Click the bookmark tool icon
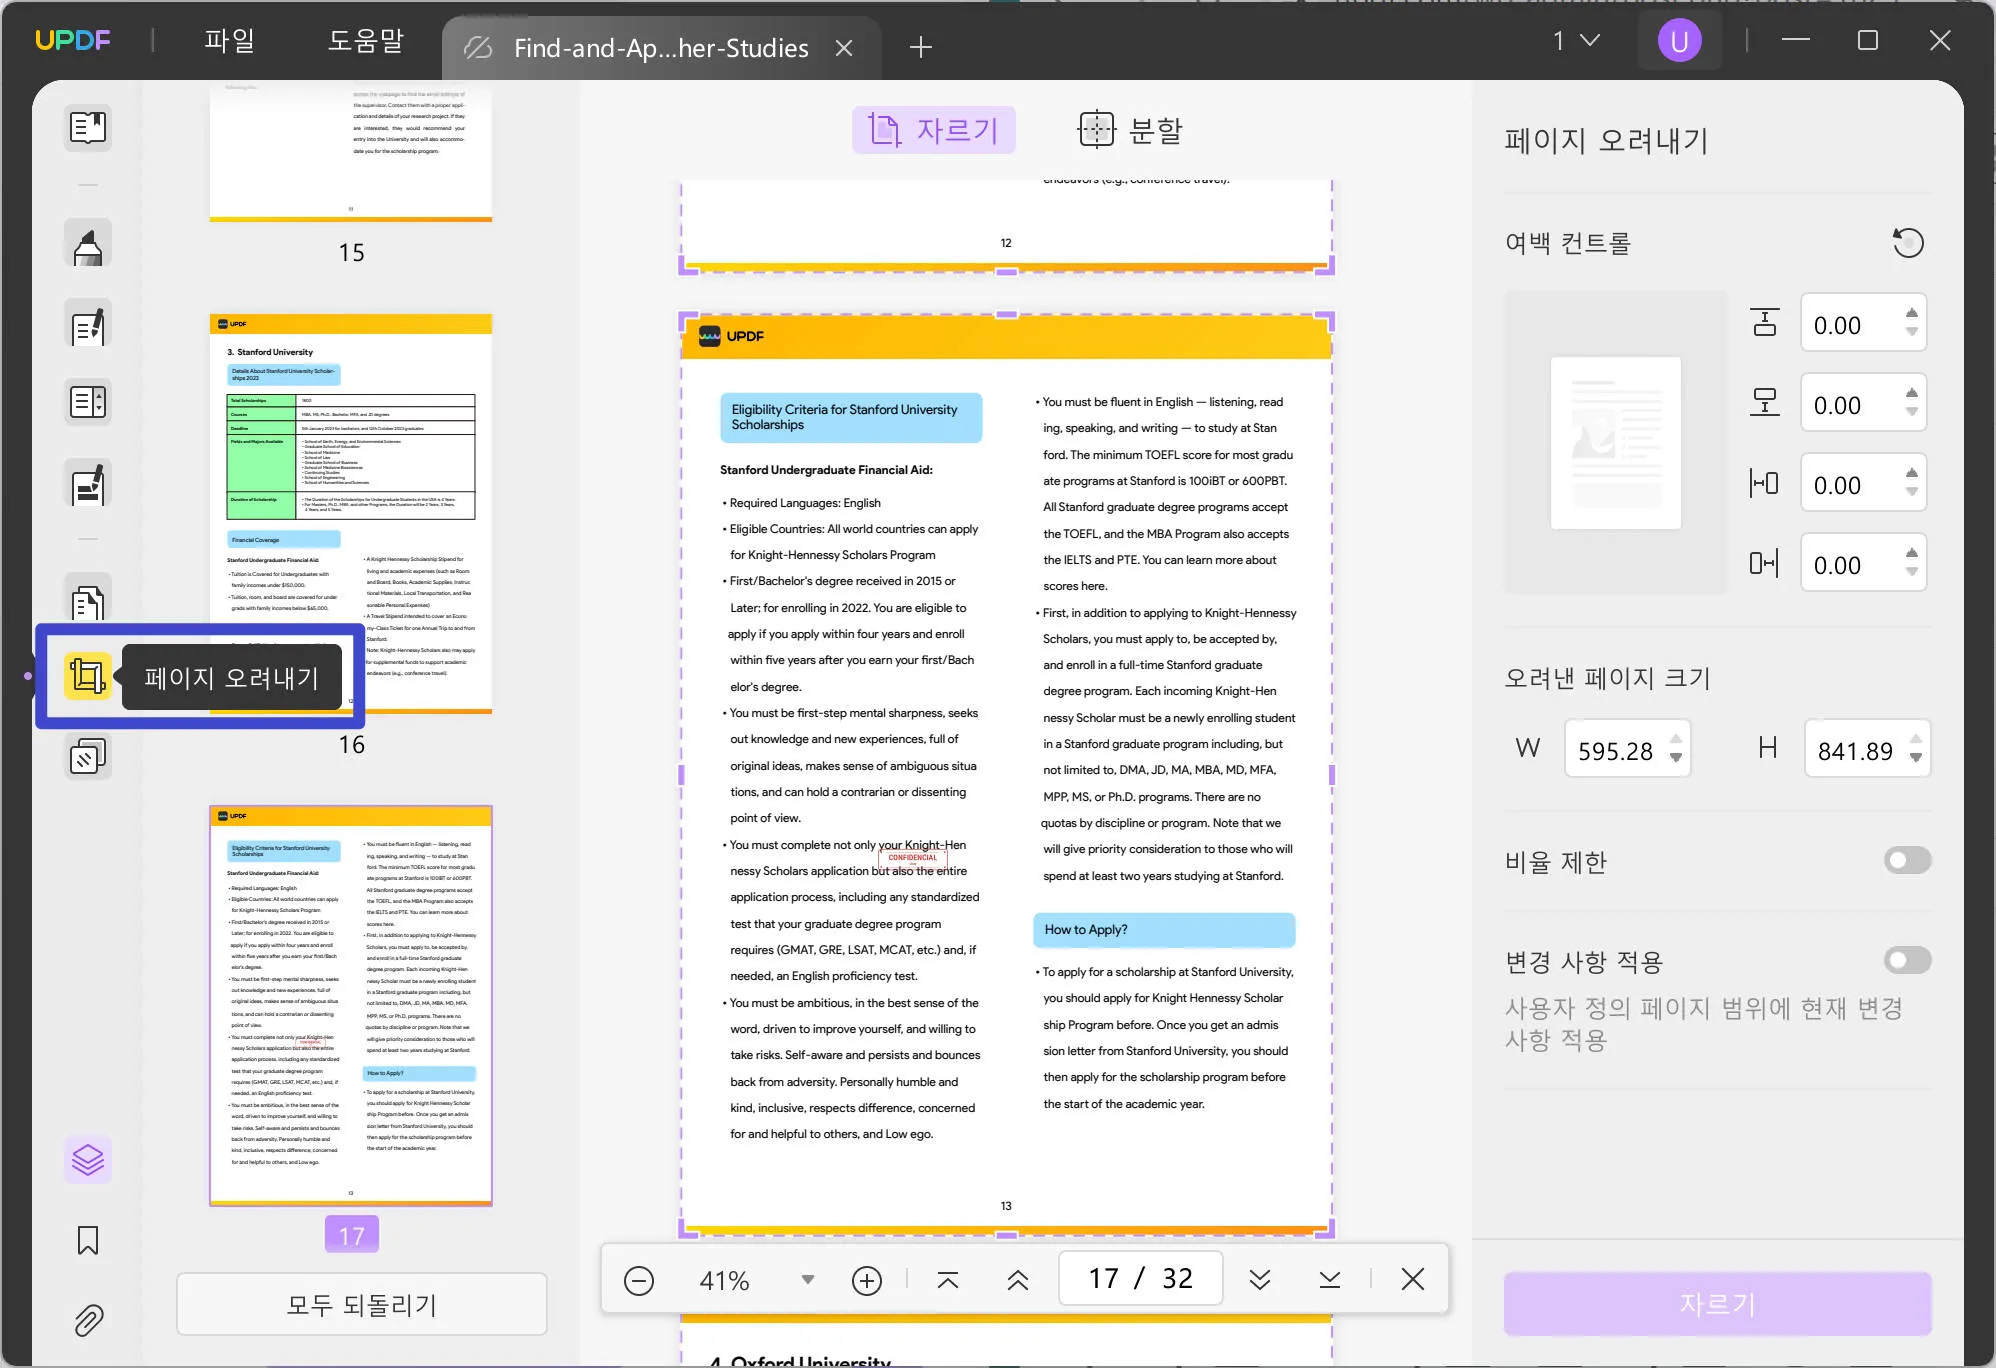This screenshot has width=1996, height=1368. tap(86, 1241)
